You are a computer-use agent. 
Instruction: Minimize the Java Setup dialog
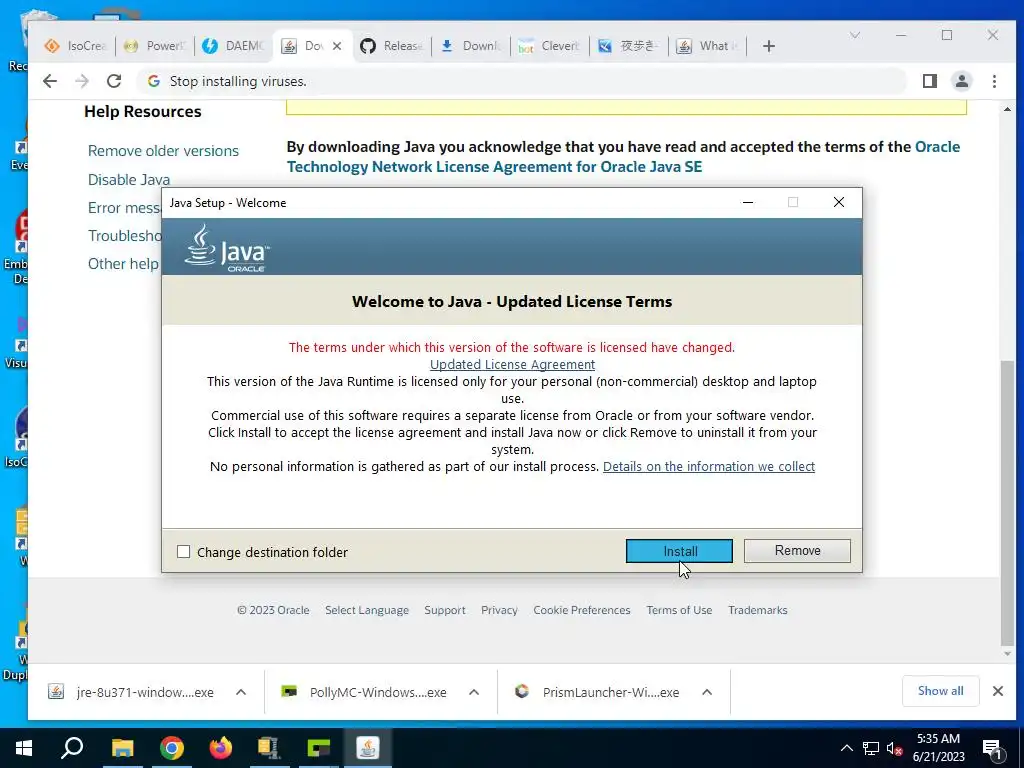(748, 202)
